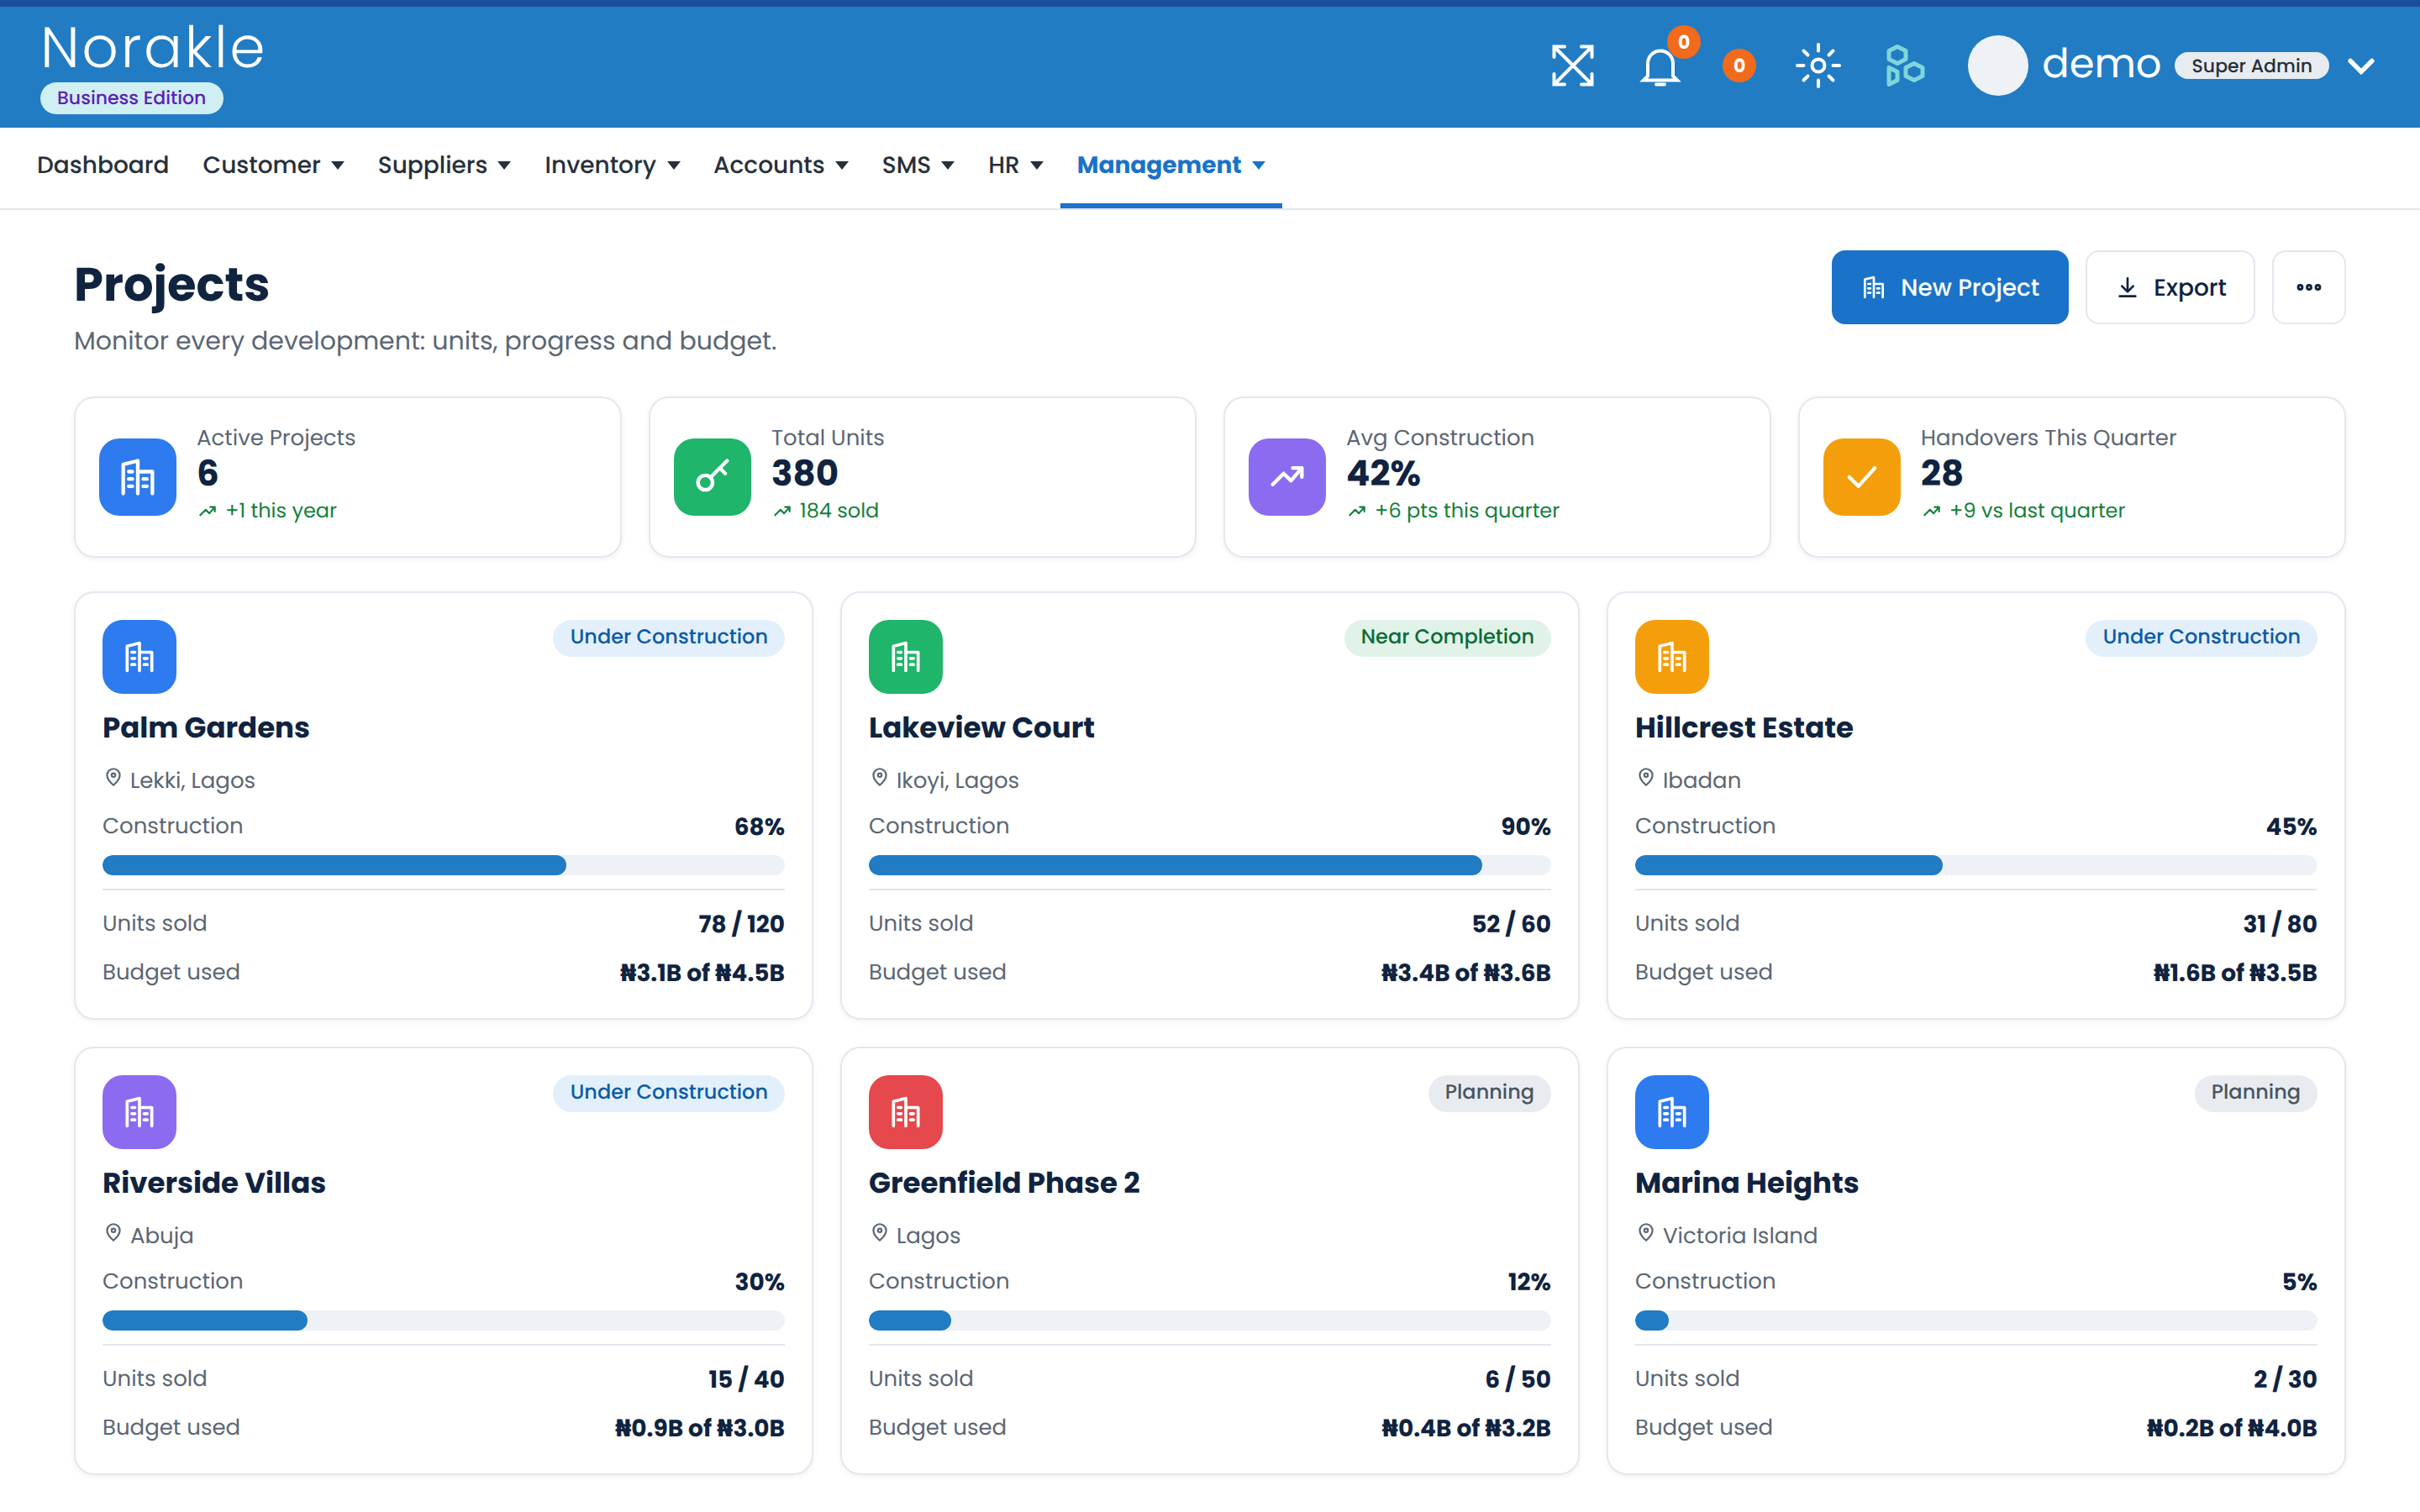Click the Avg Construction trend icon
Screen dimensions: 2420x1512
click(1287, 477)
